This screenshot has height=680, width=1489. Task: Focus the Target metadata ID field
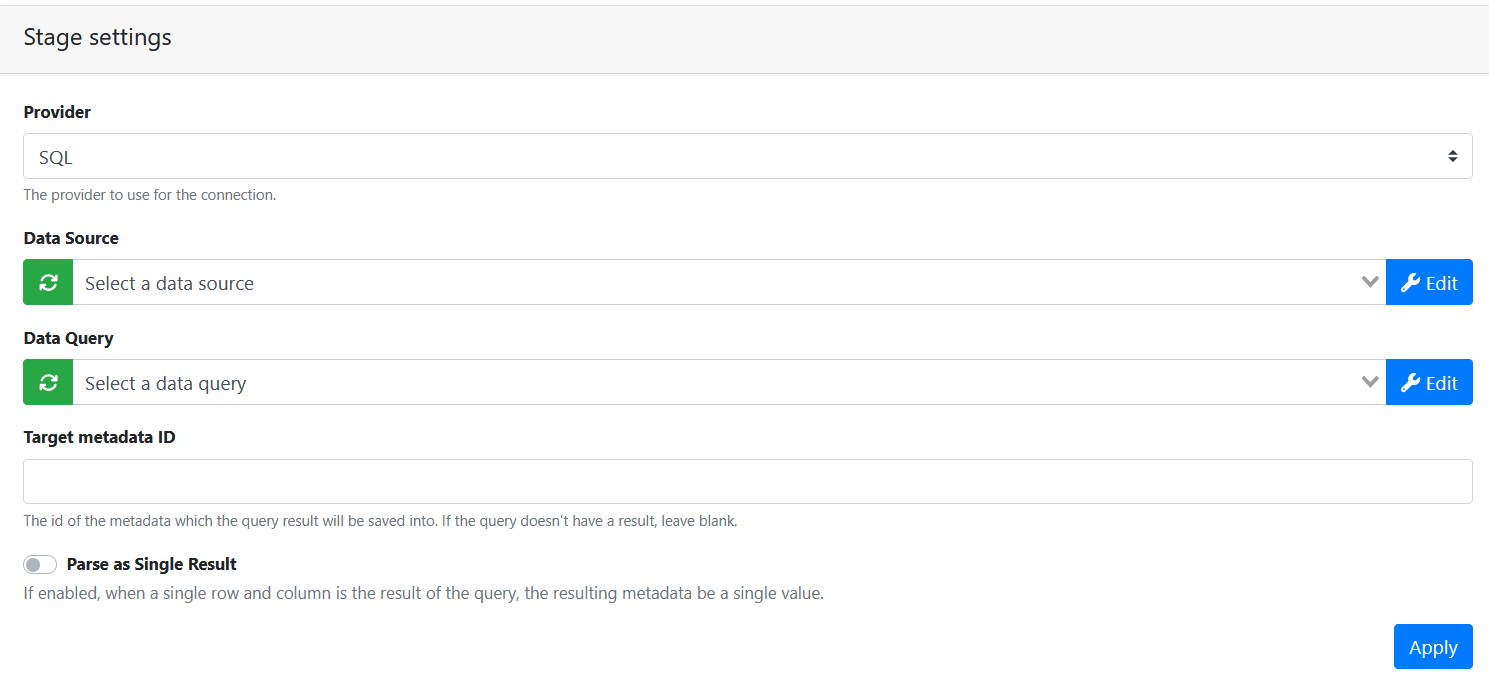tap(747, 482)
